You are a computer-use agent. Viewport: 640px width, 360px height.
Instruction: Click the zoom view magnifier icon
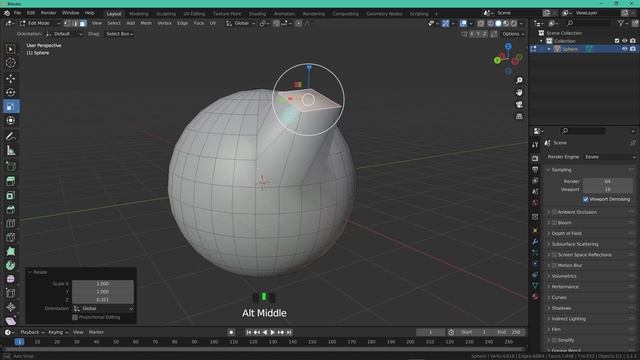tap(519, 80)
